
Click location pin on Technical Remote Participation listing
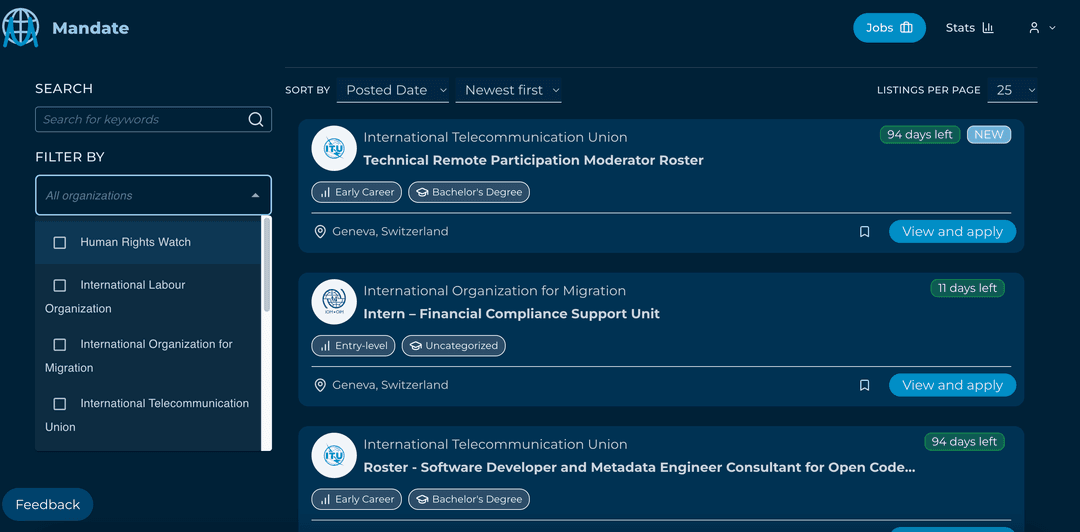tap(320, 232)
